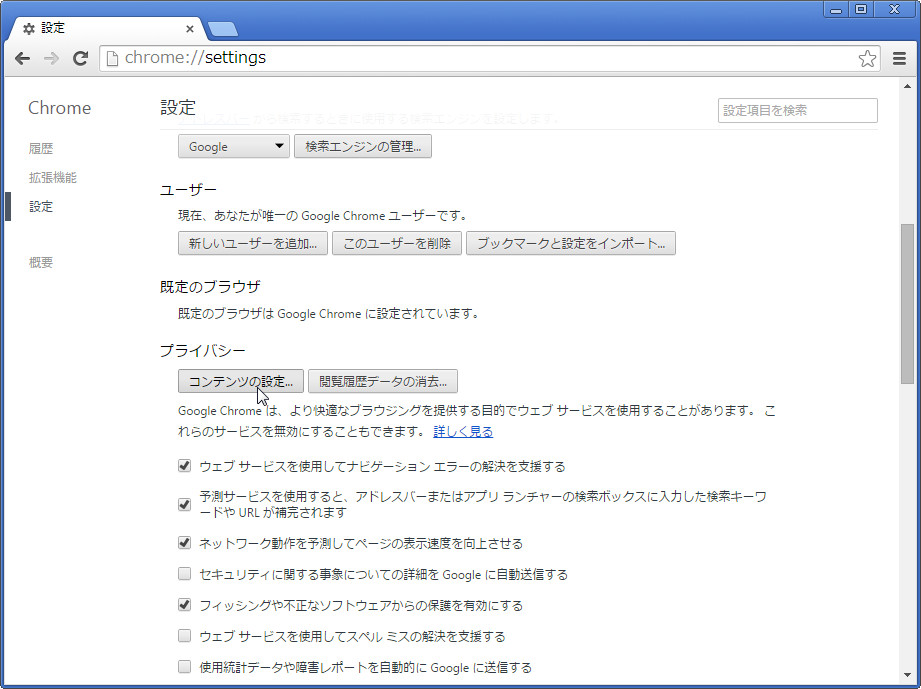
Task: Click the scrollbar up arrow
Action: [907, 86]
